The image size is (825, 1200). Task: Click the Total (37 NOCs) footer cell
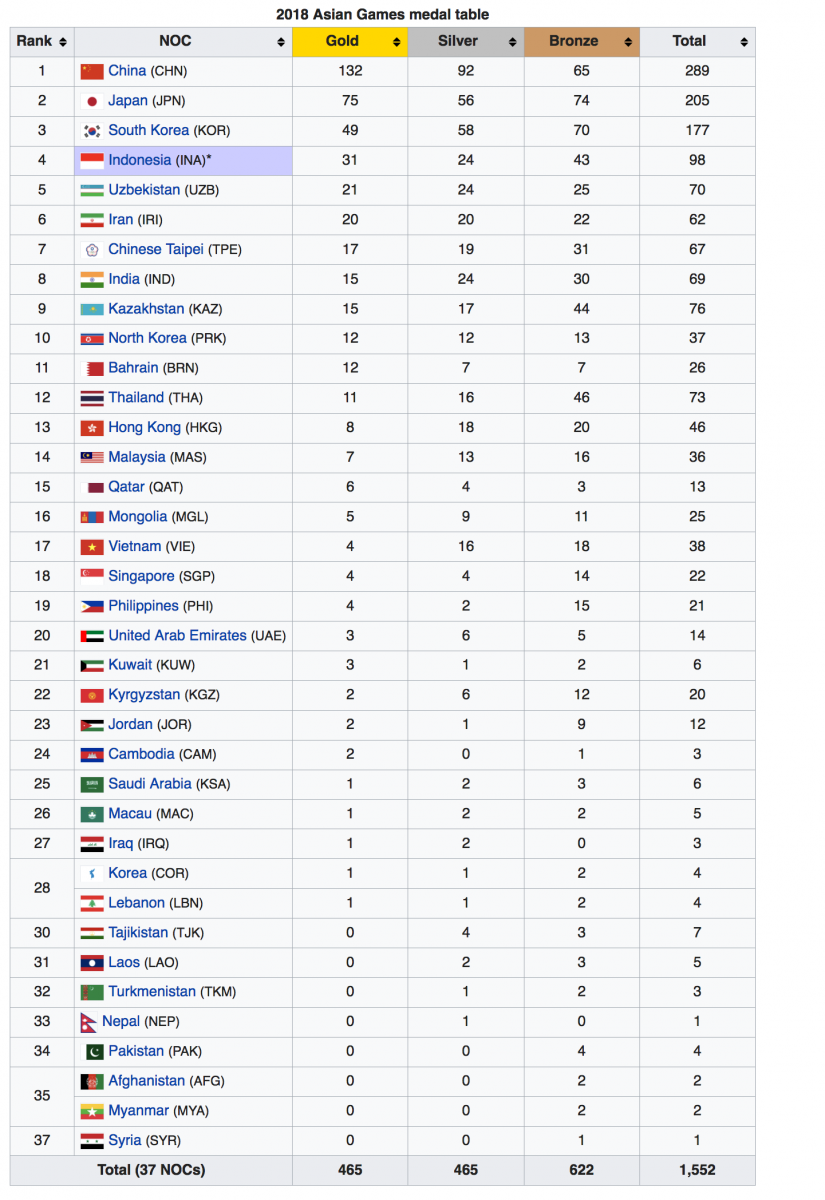tap(151, 1170)
